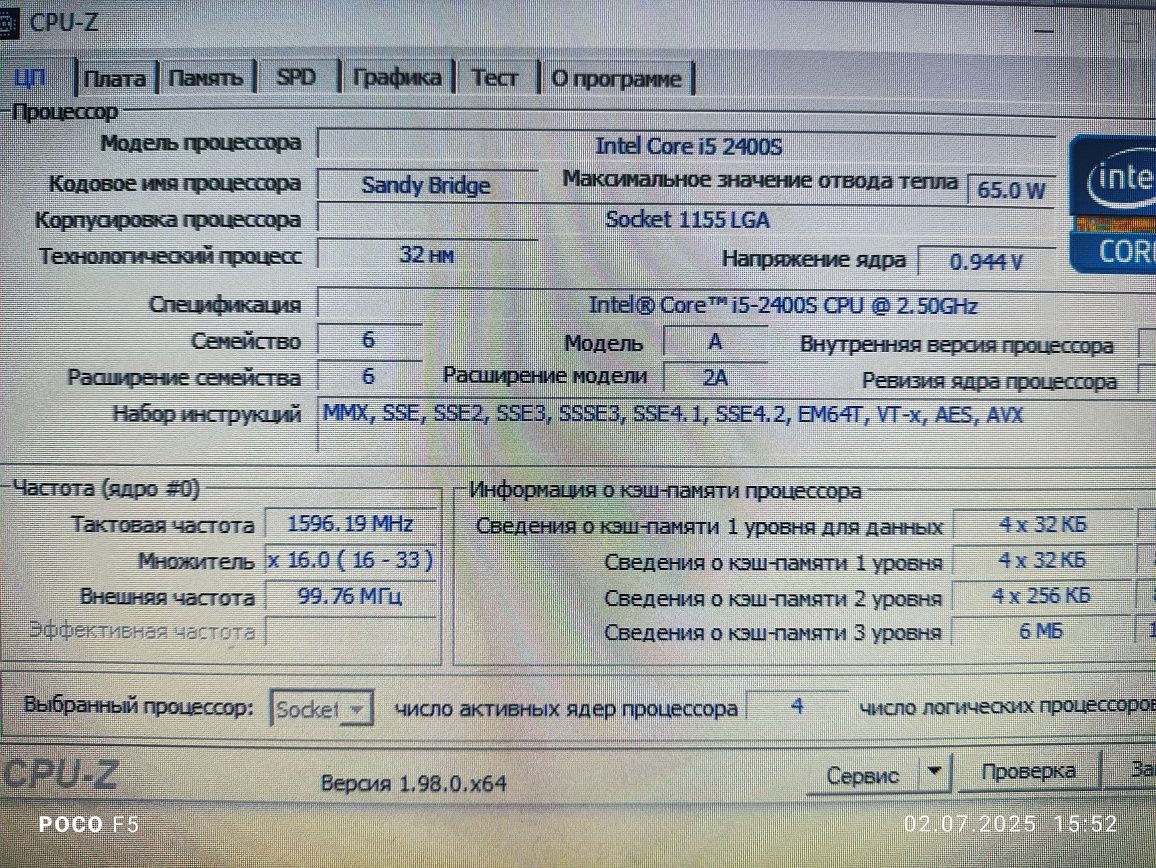Click the active cores count value 4
1156x868 pixels.
(797, 706)
